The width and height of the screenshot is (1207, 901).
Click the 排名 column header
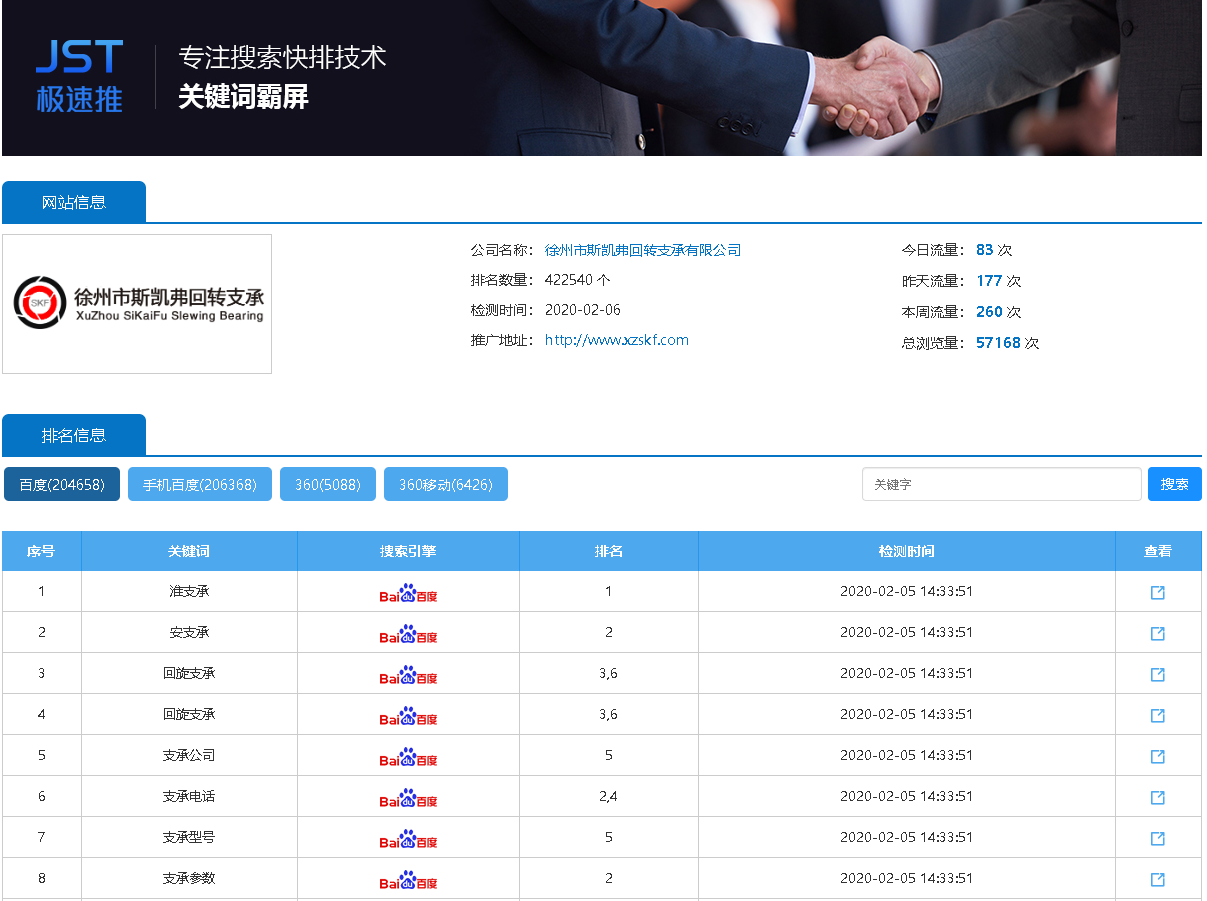(608, 551)
